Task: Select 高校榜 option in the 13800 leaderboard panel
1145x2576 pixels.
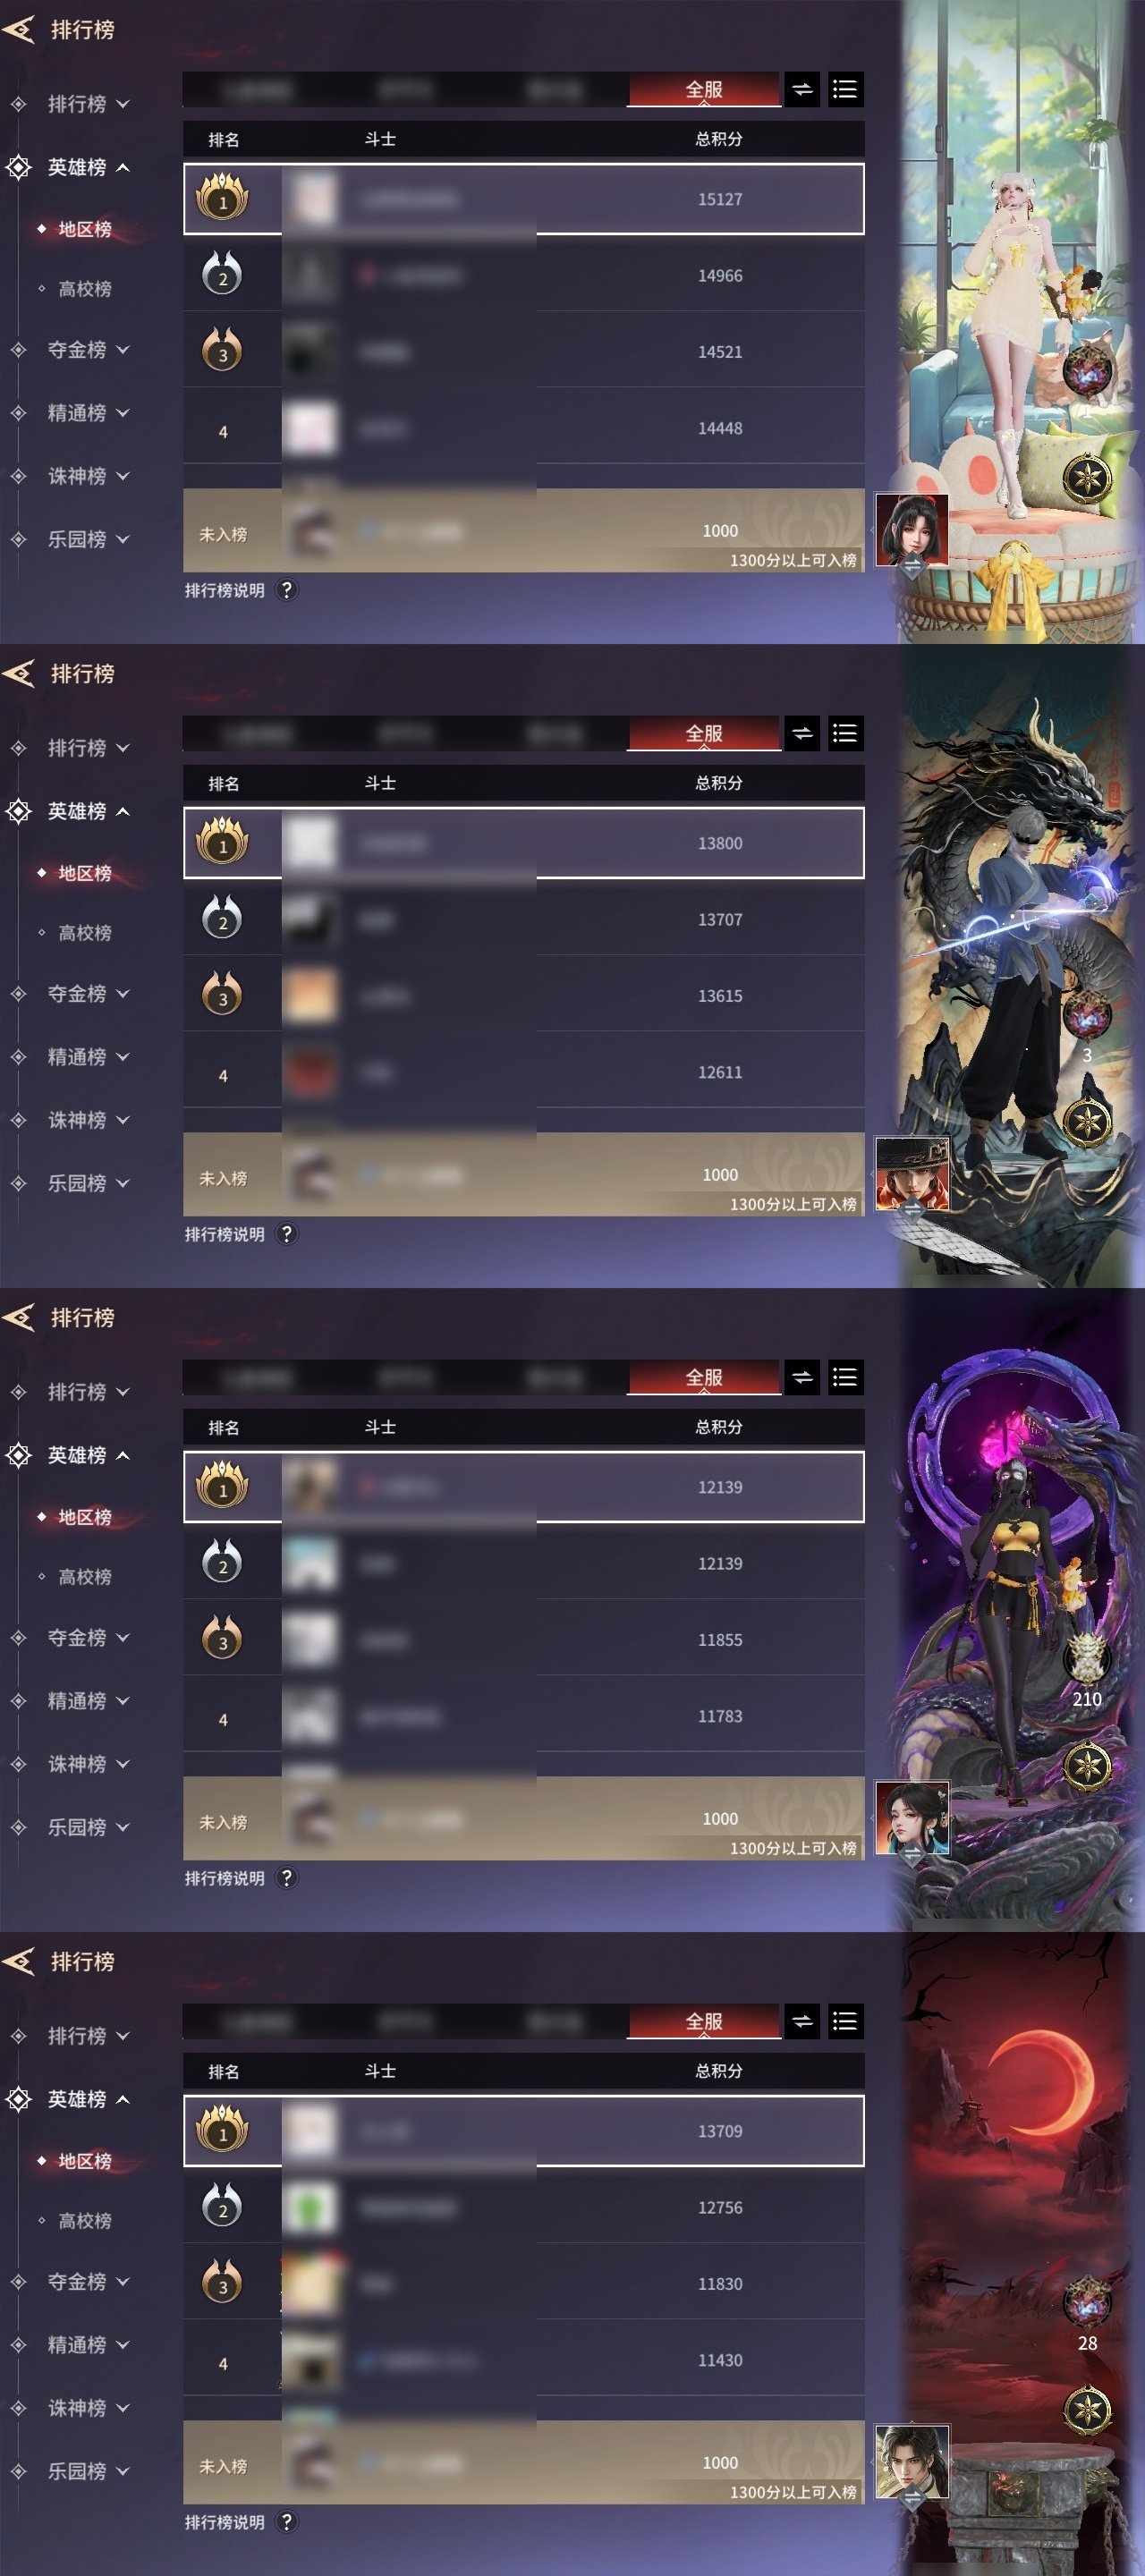Action: [x=84, y=933]
